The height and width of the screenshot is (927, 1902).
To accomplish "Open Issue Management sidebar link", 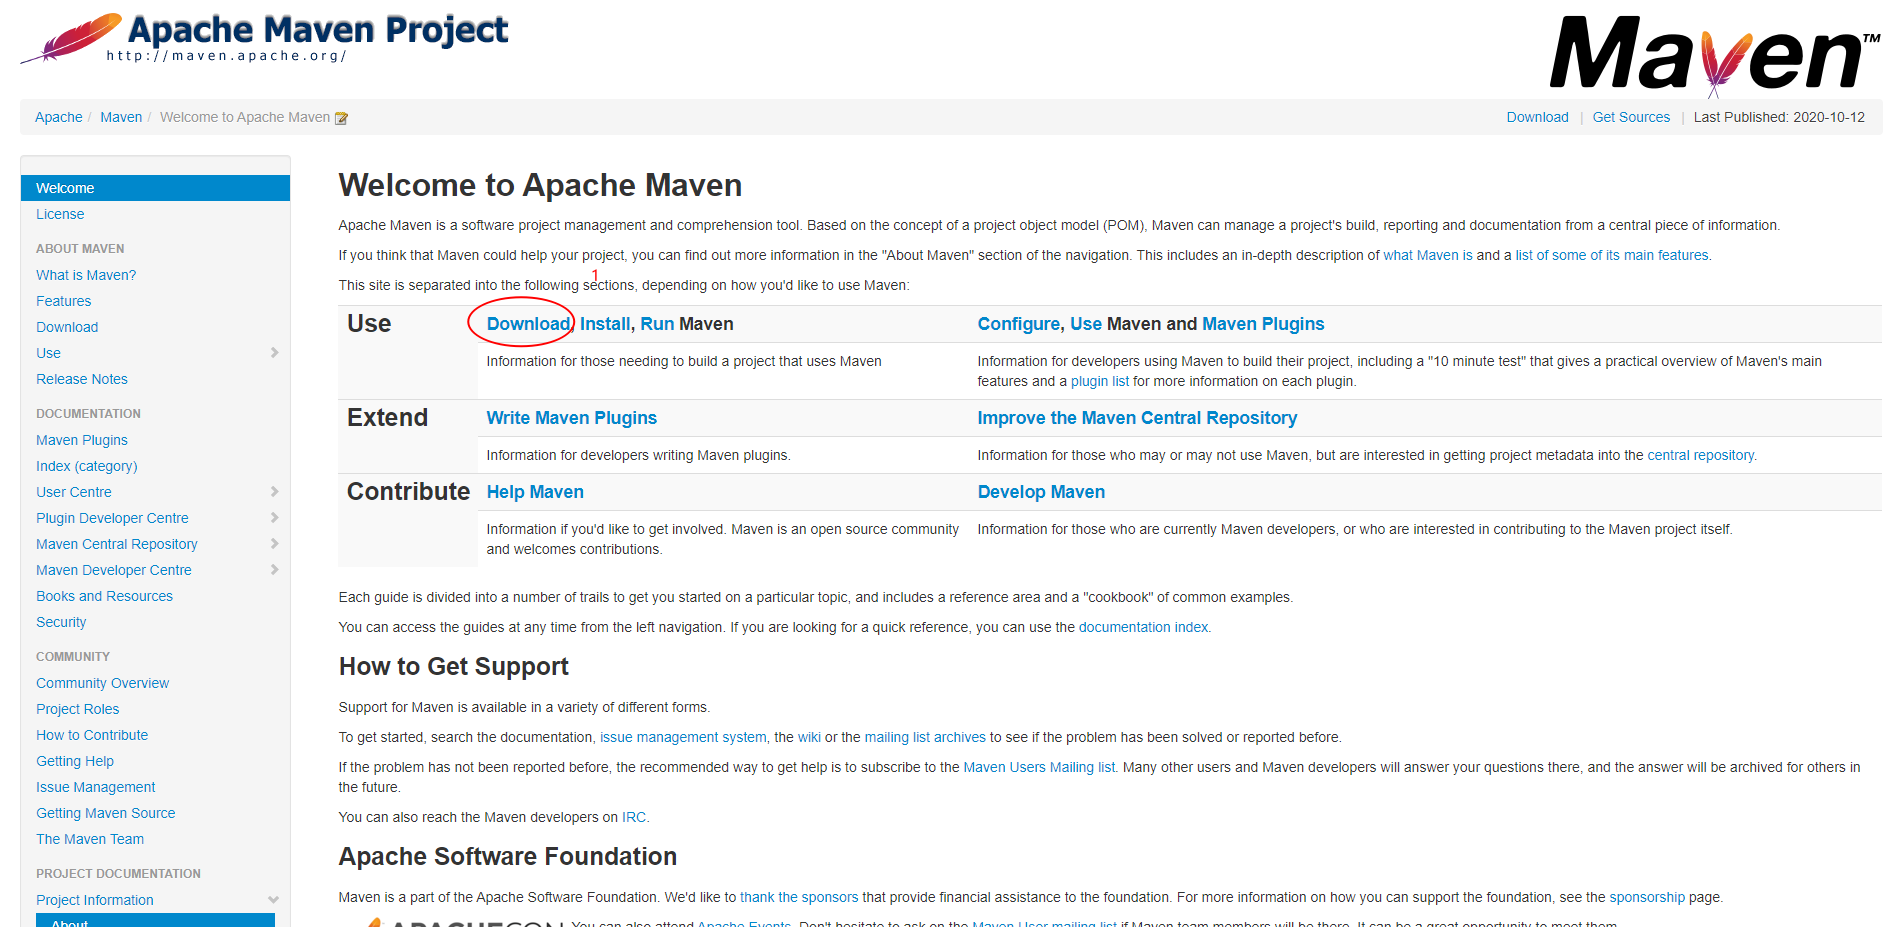I will (x=96, y=787).
